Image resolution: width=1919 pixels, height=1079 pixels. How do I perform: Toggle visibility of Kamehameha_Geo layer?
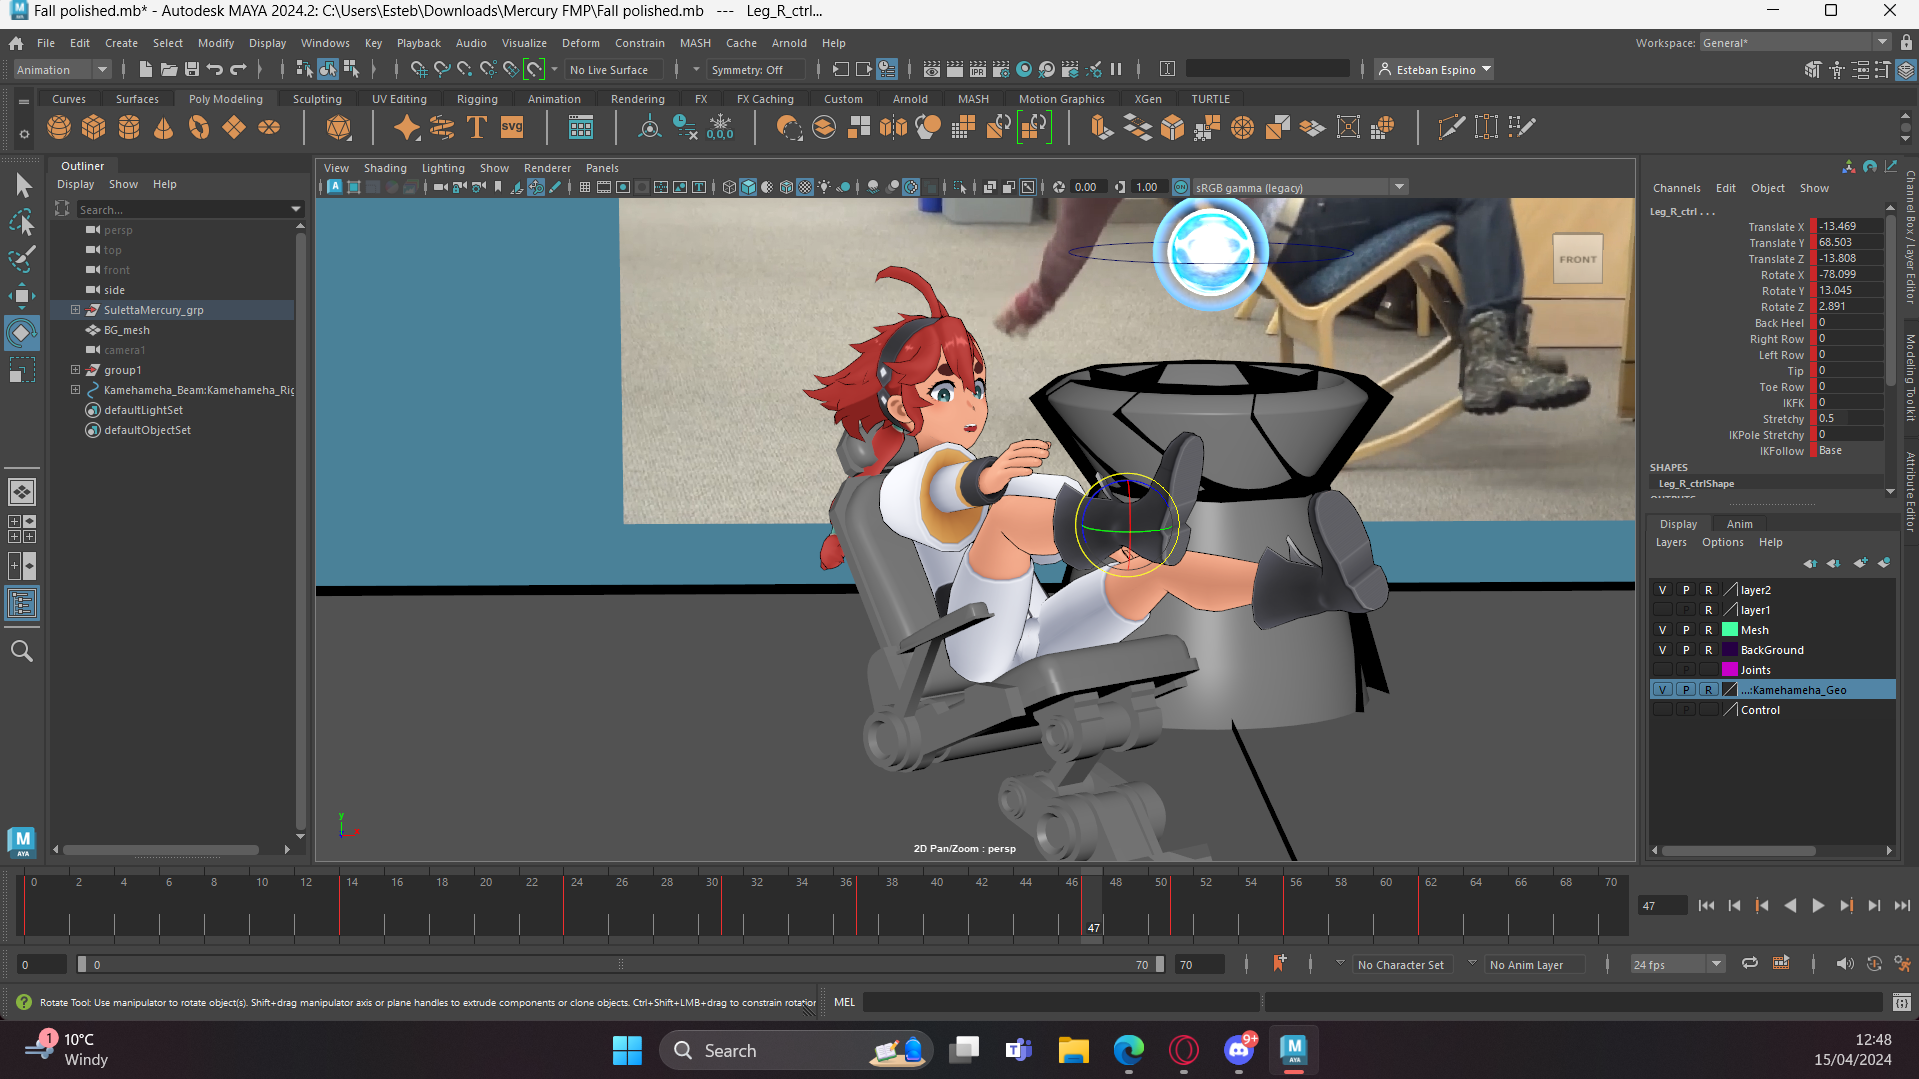point(1662,690)
